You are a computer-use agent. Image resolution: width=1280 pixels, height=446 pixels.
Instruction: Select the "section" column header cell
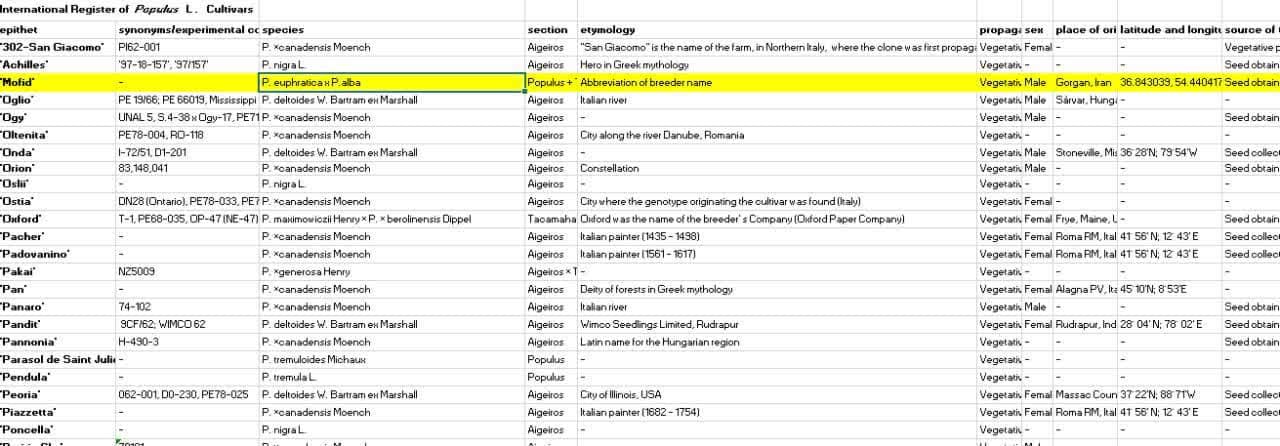(x=547, y=30)
